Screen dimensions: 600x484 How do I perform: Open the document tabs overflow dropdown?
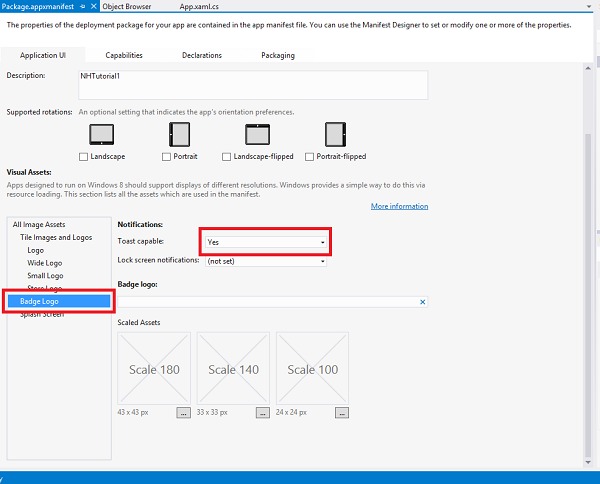589,7
